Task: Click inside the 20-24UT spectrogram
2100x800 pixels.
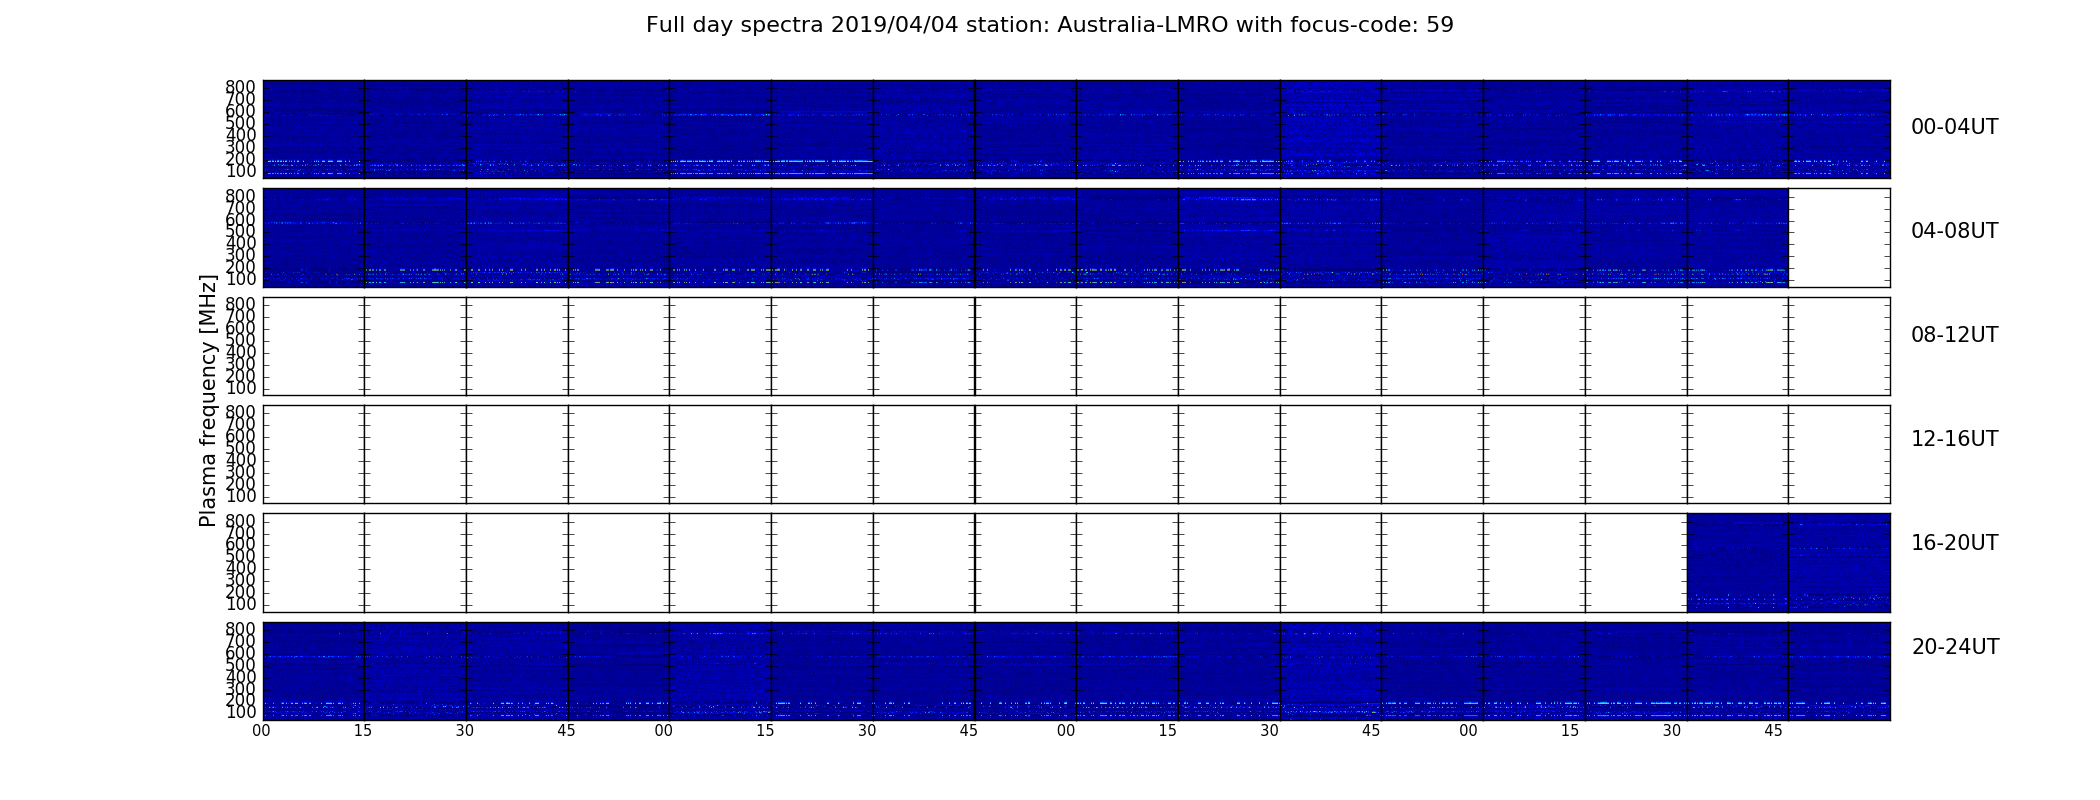Action: coord(1076,671)
